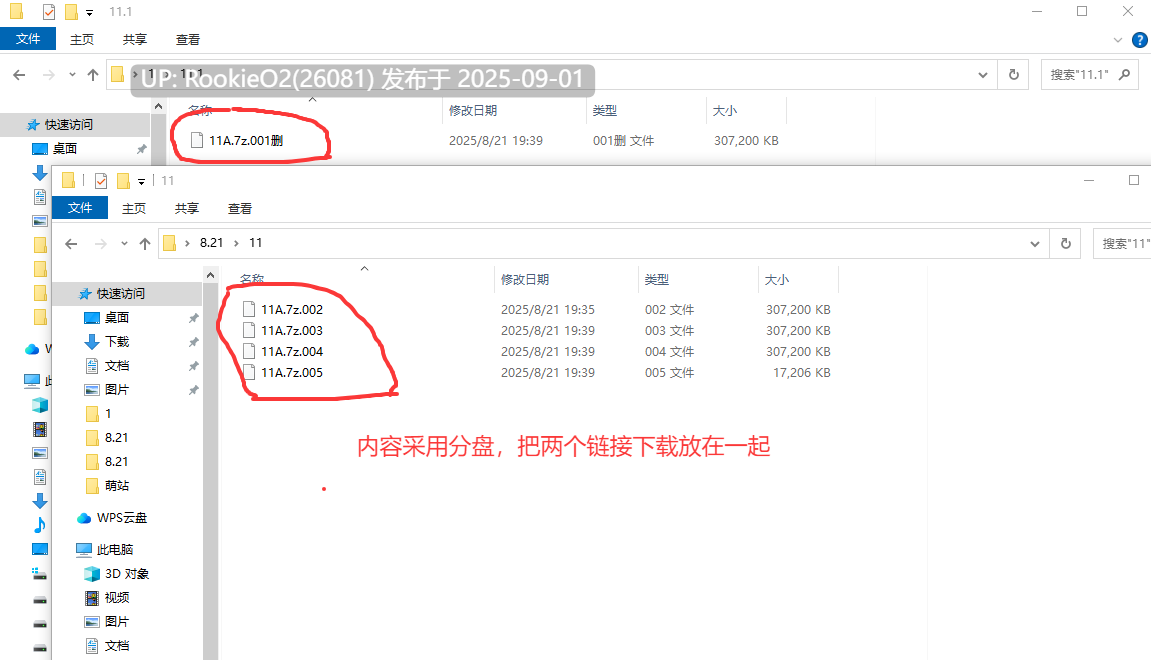
Task: Open address history dropdown in the 11 window
Action: [1035, 244]
